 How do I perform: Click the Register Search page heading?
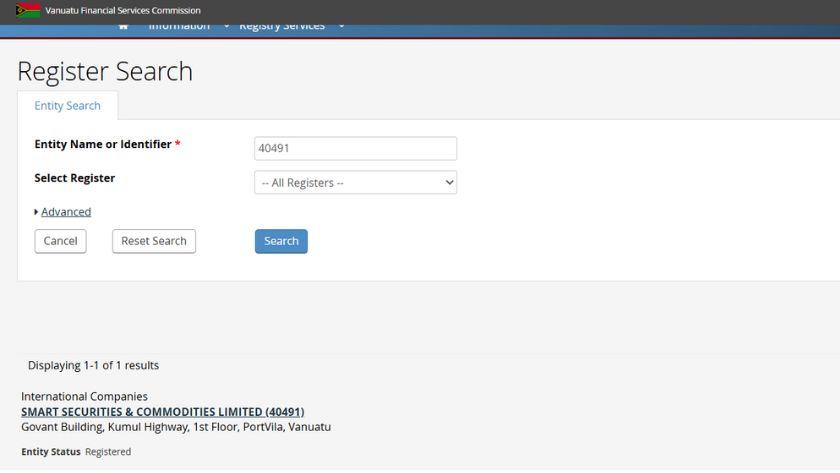click(105, 72)
